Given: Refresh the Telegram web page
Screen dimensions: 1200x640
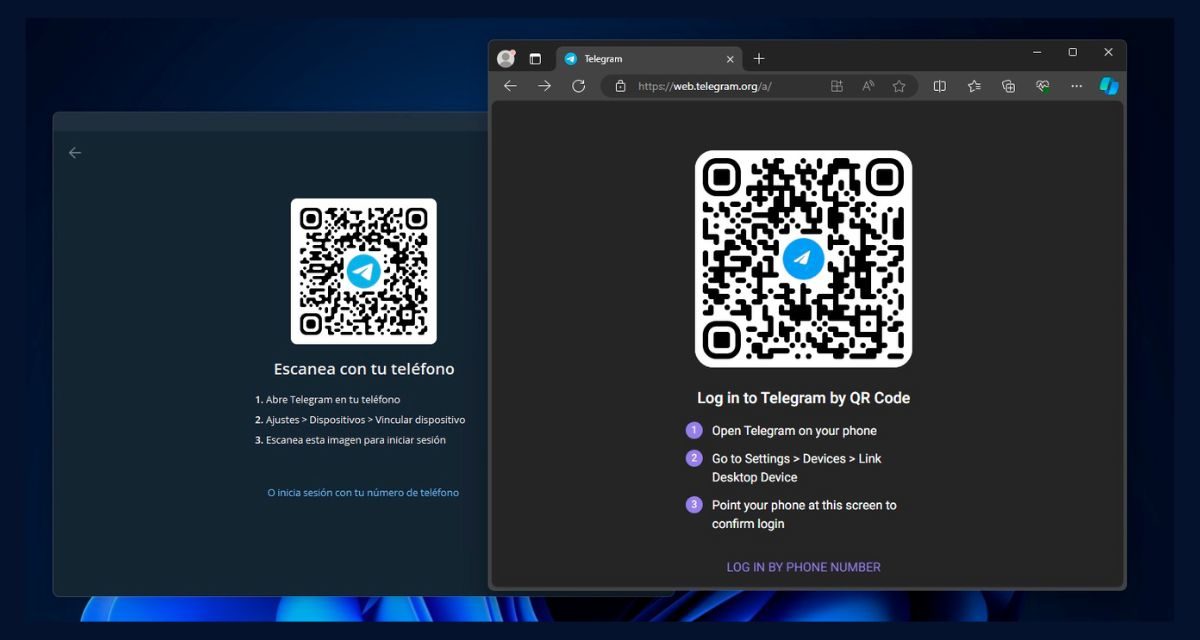Looking at the screenshot, I should pos(578,86).
